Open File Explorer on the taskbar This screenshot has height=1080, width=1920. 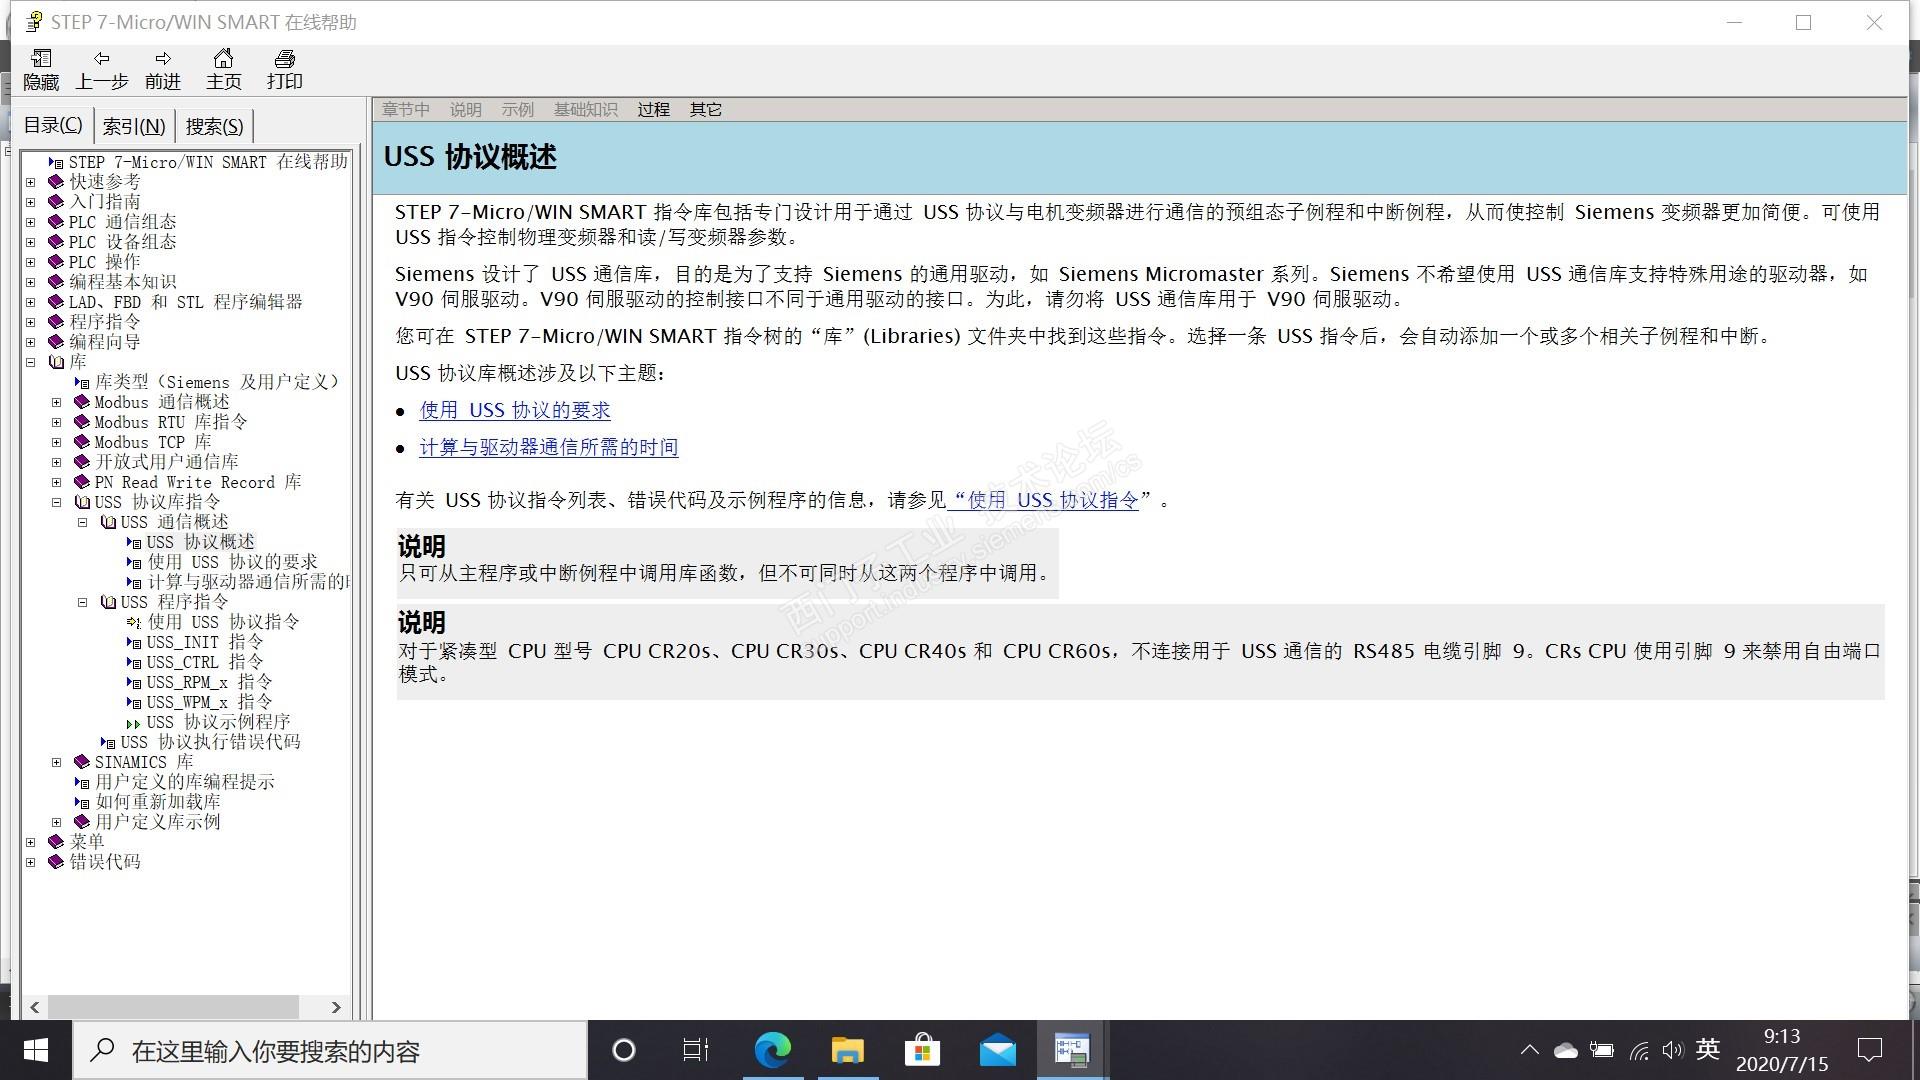click(847, 1050)
